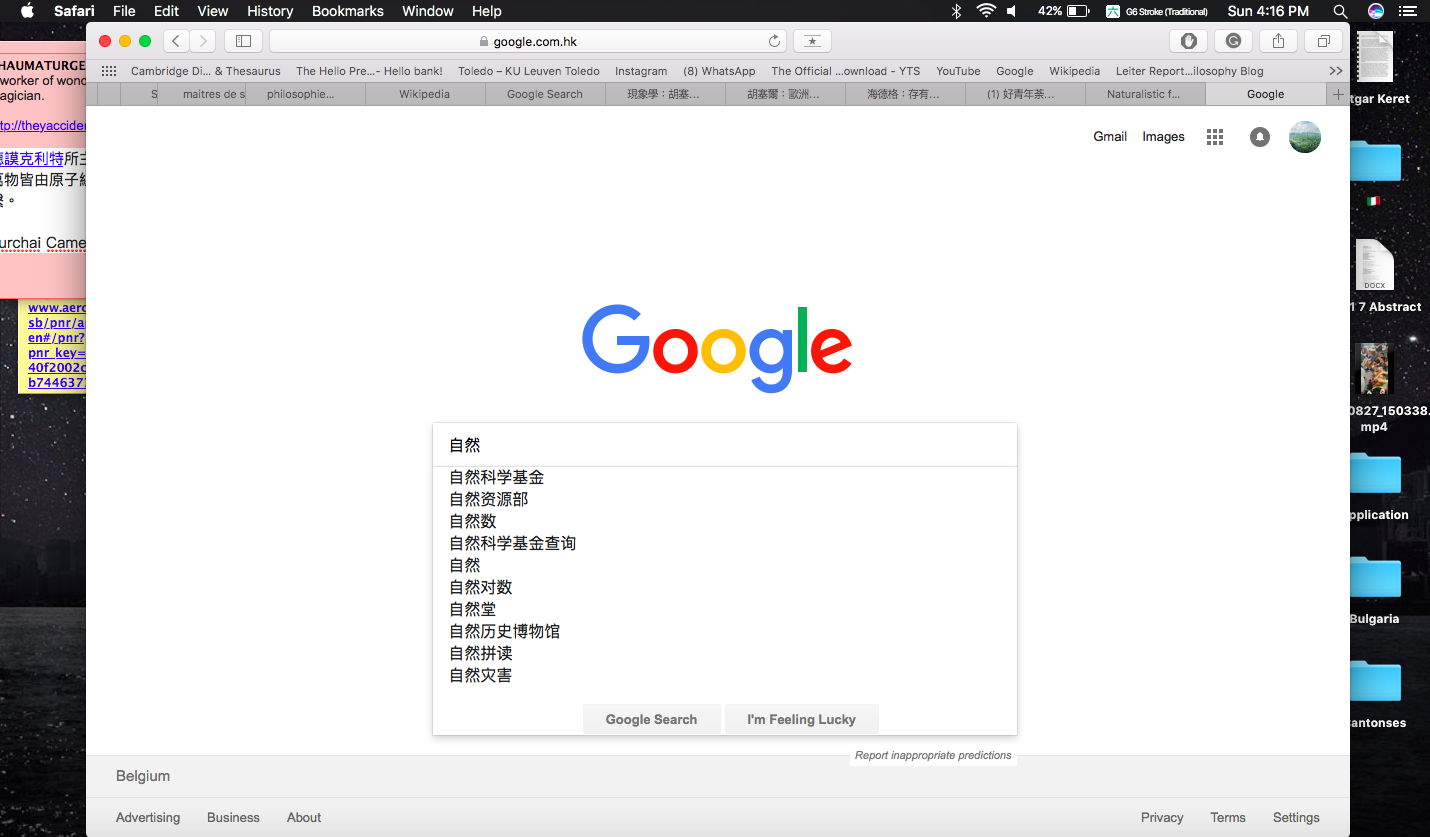Open Bluetooth status in menu bar
Image resolution: width=1430 pixels, height=837 pixels.
(956, 11)
